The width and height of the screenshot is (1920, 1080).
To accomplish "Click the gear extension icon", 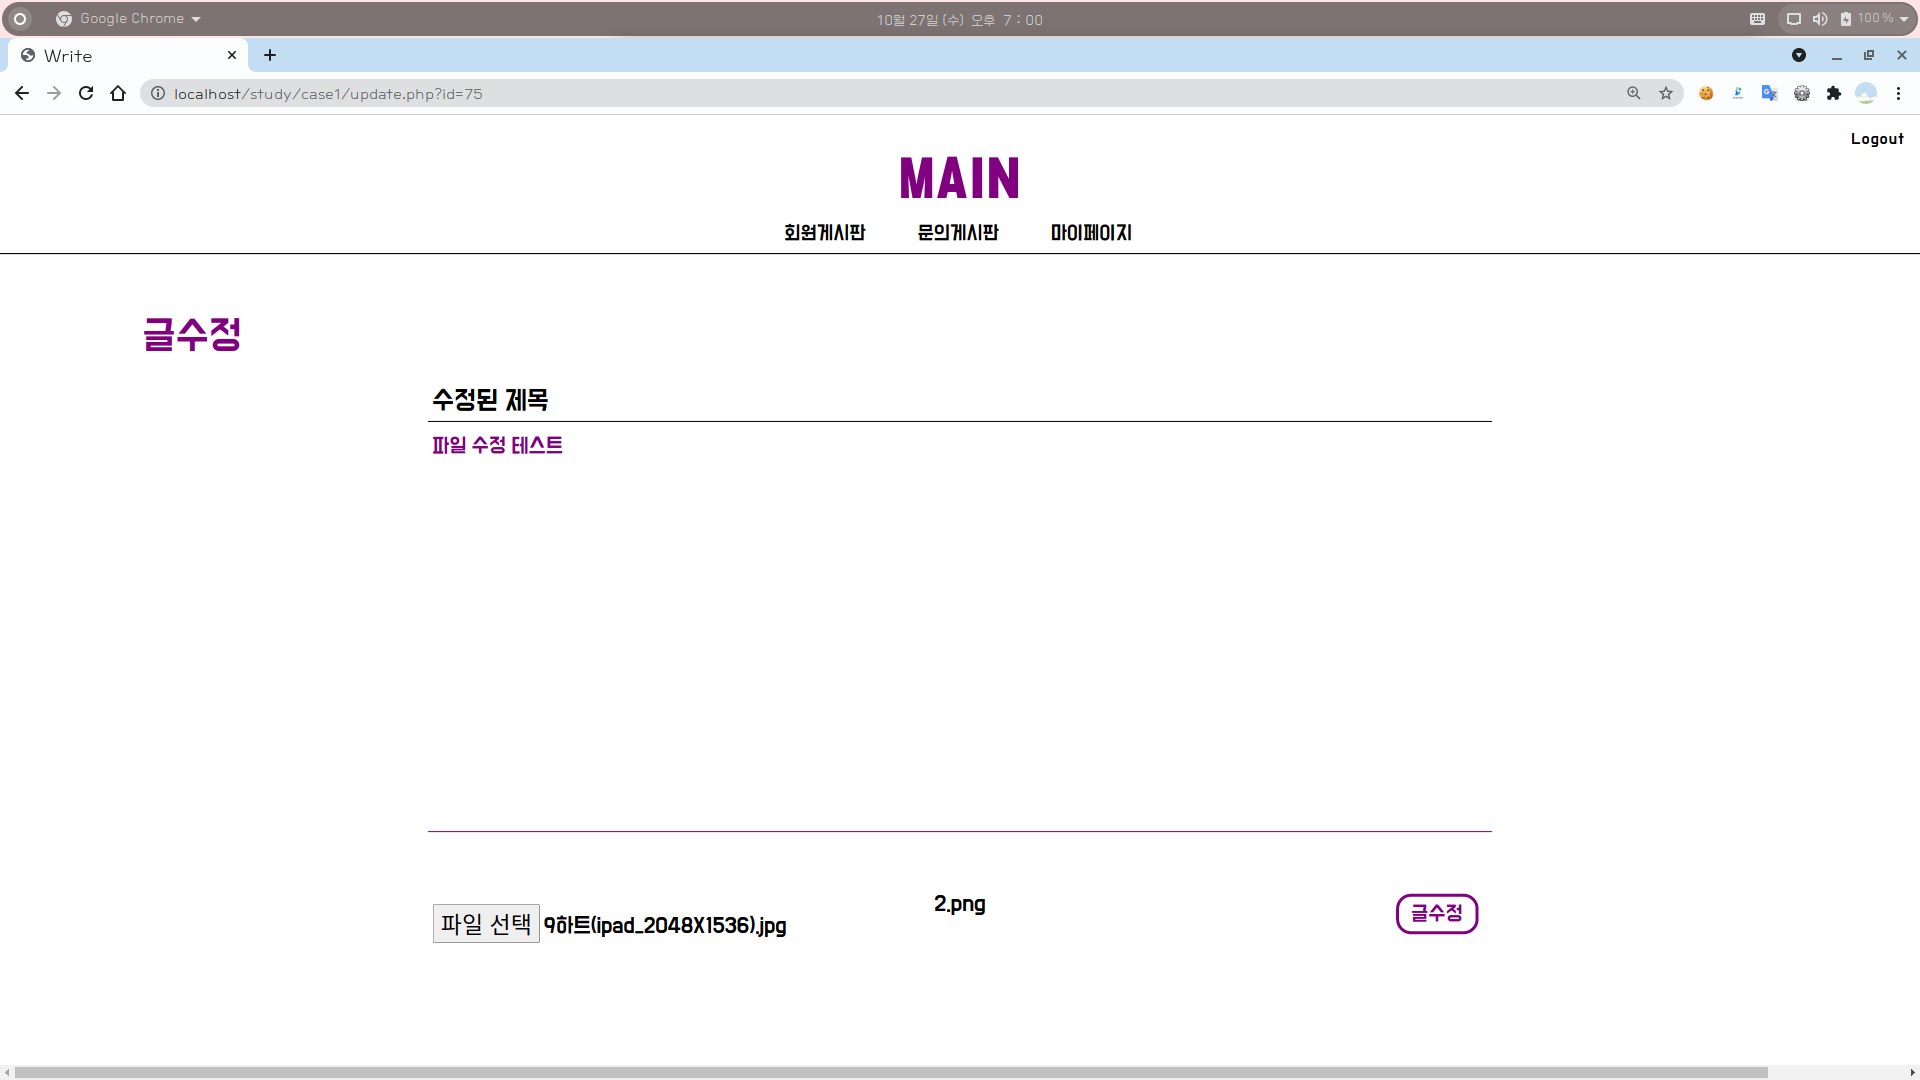I will point(1801,93).
